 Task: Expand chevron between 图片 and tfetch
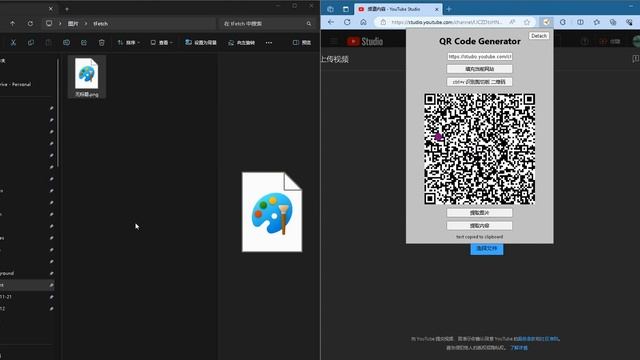(x=86, y=24)
